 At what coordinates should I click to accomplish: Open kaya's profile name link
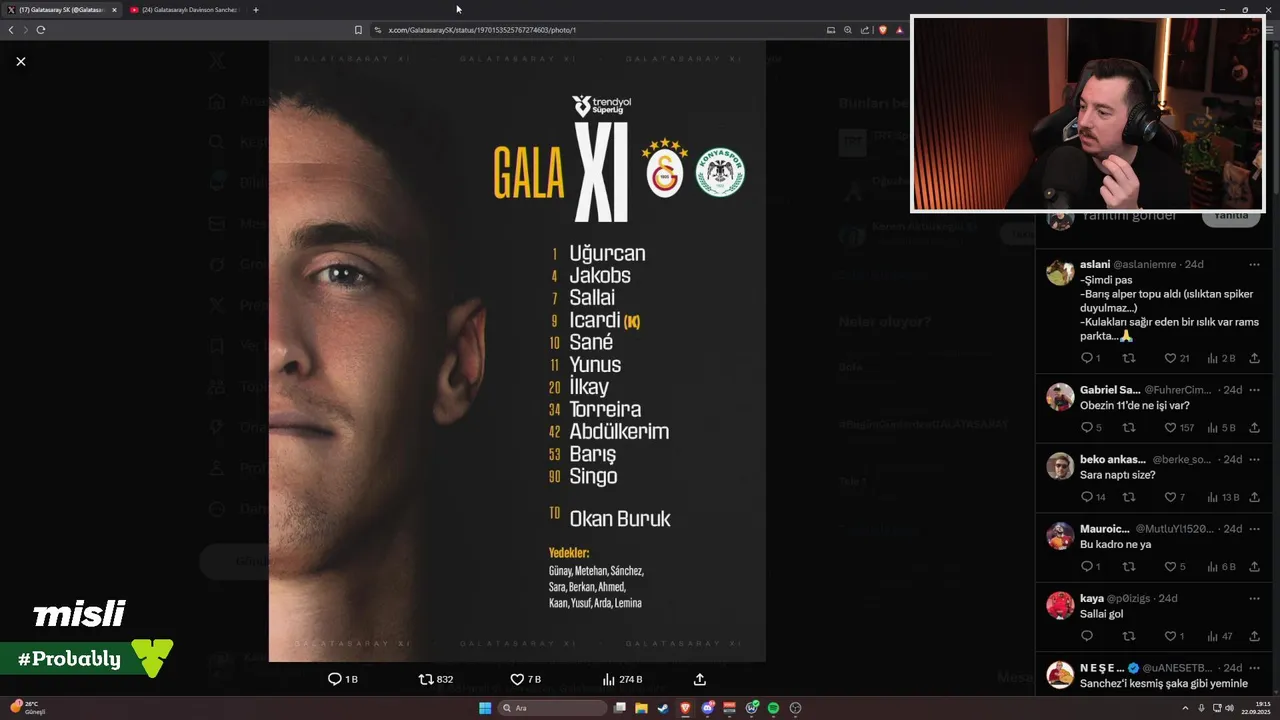(x=1091, y=598)
